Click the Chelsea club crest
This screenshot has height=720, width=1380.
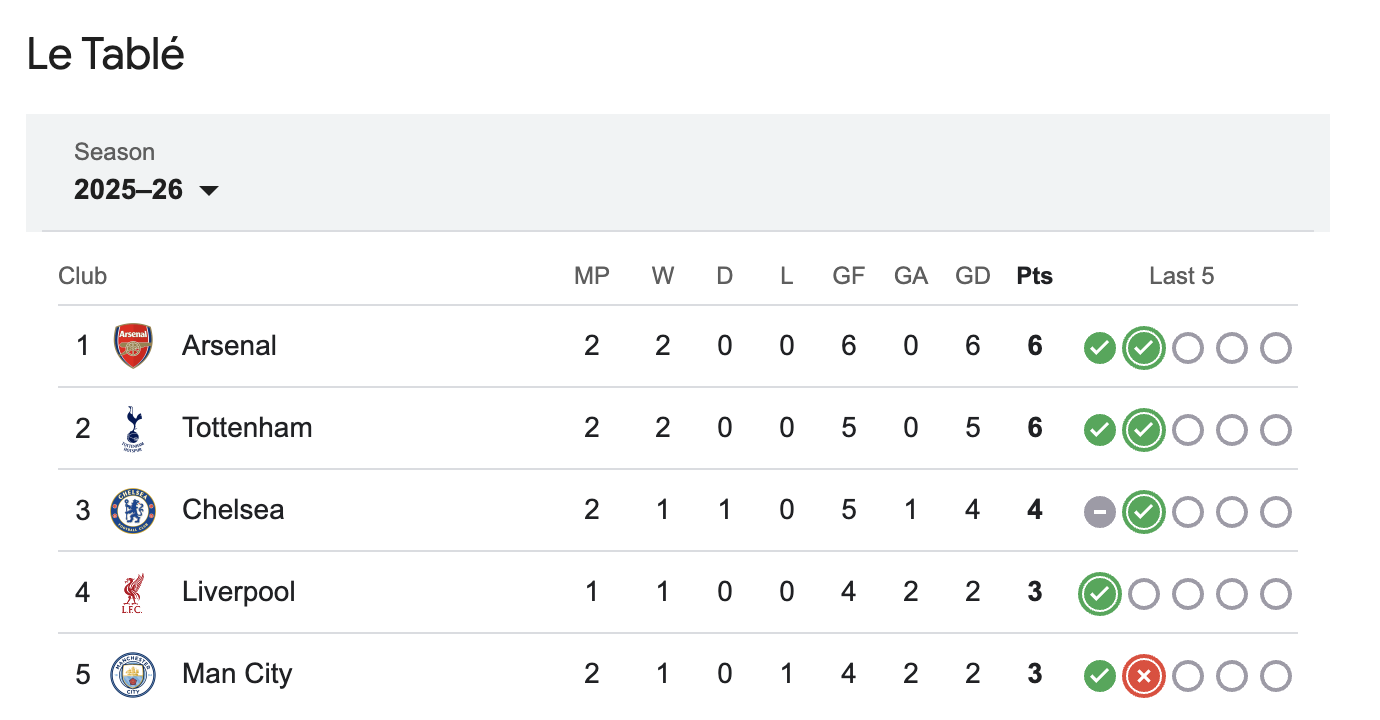click(x=133, y=510)
